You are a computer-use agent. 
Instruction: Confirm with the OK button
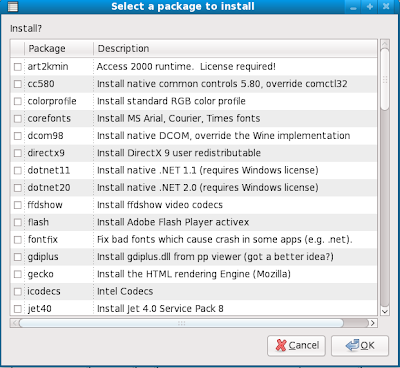360,345
